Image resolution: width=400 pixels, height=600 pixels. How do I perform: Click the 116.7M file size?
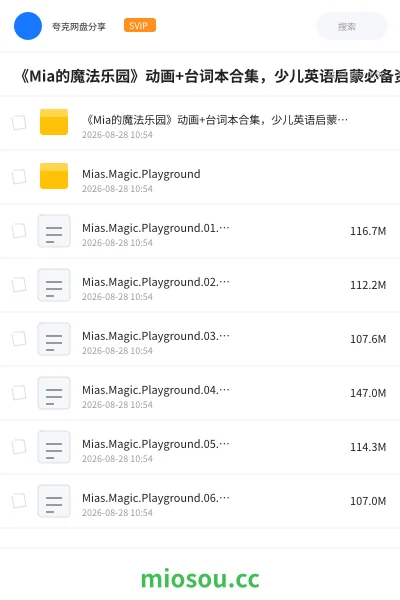[368, 231]
